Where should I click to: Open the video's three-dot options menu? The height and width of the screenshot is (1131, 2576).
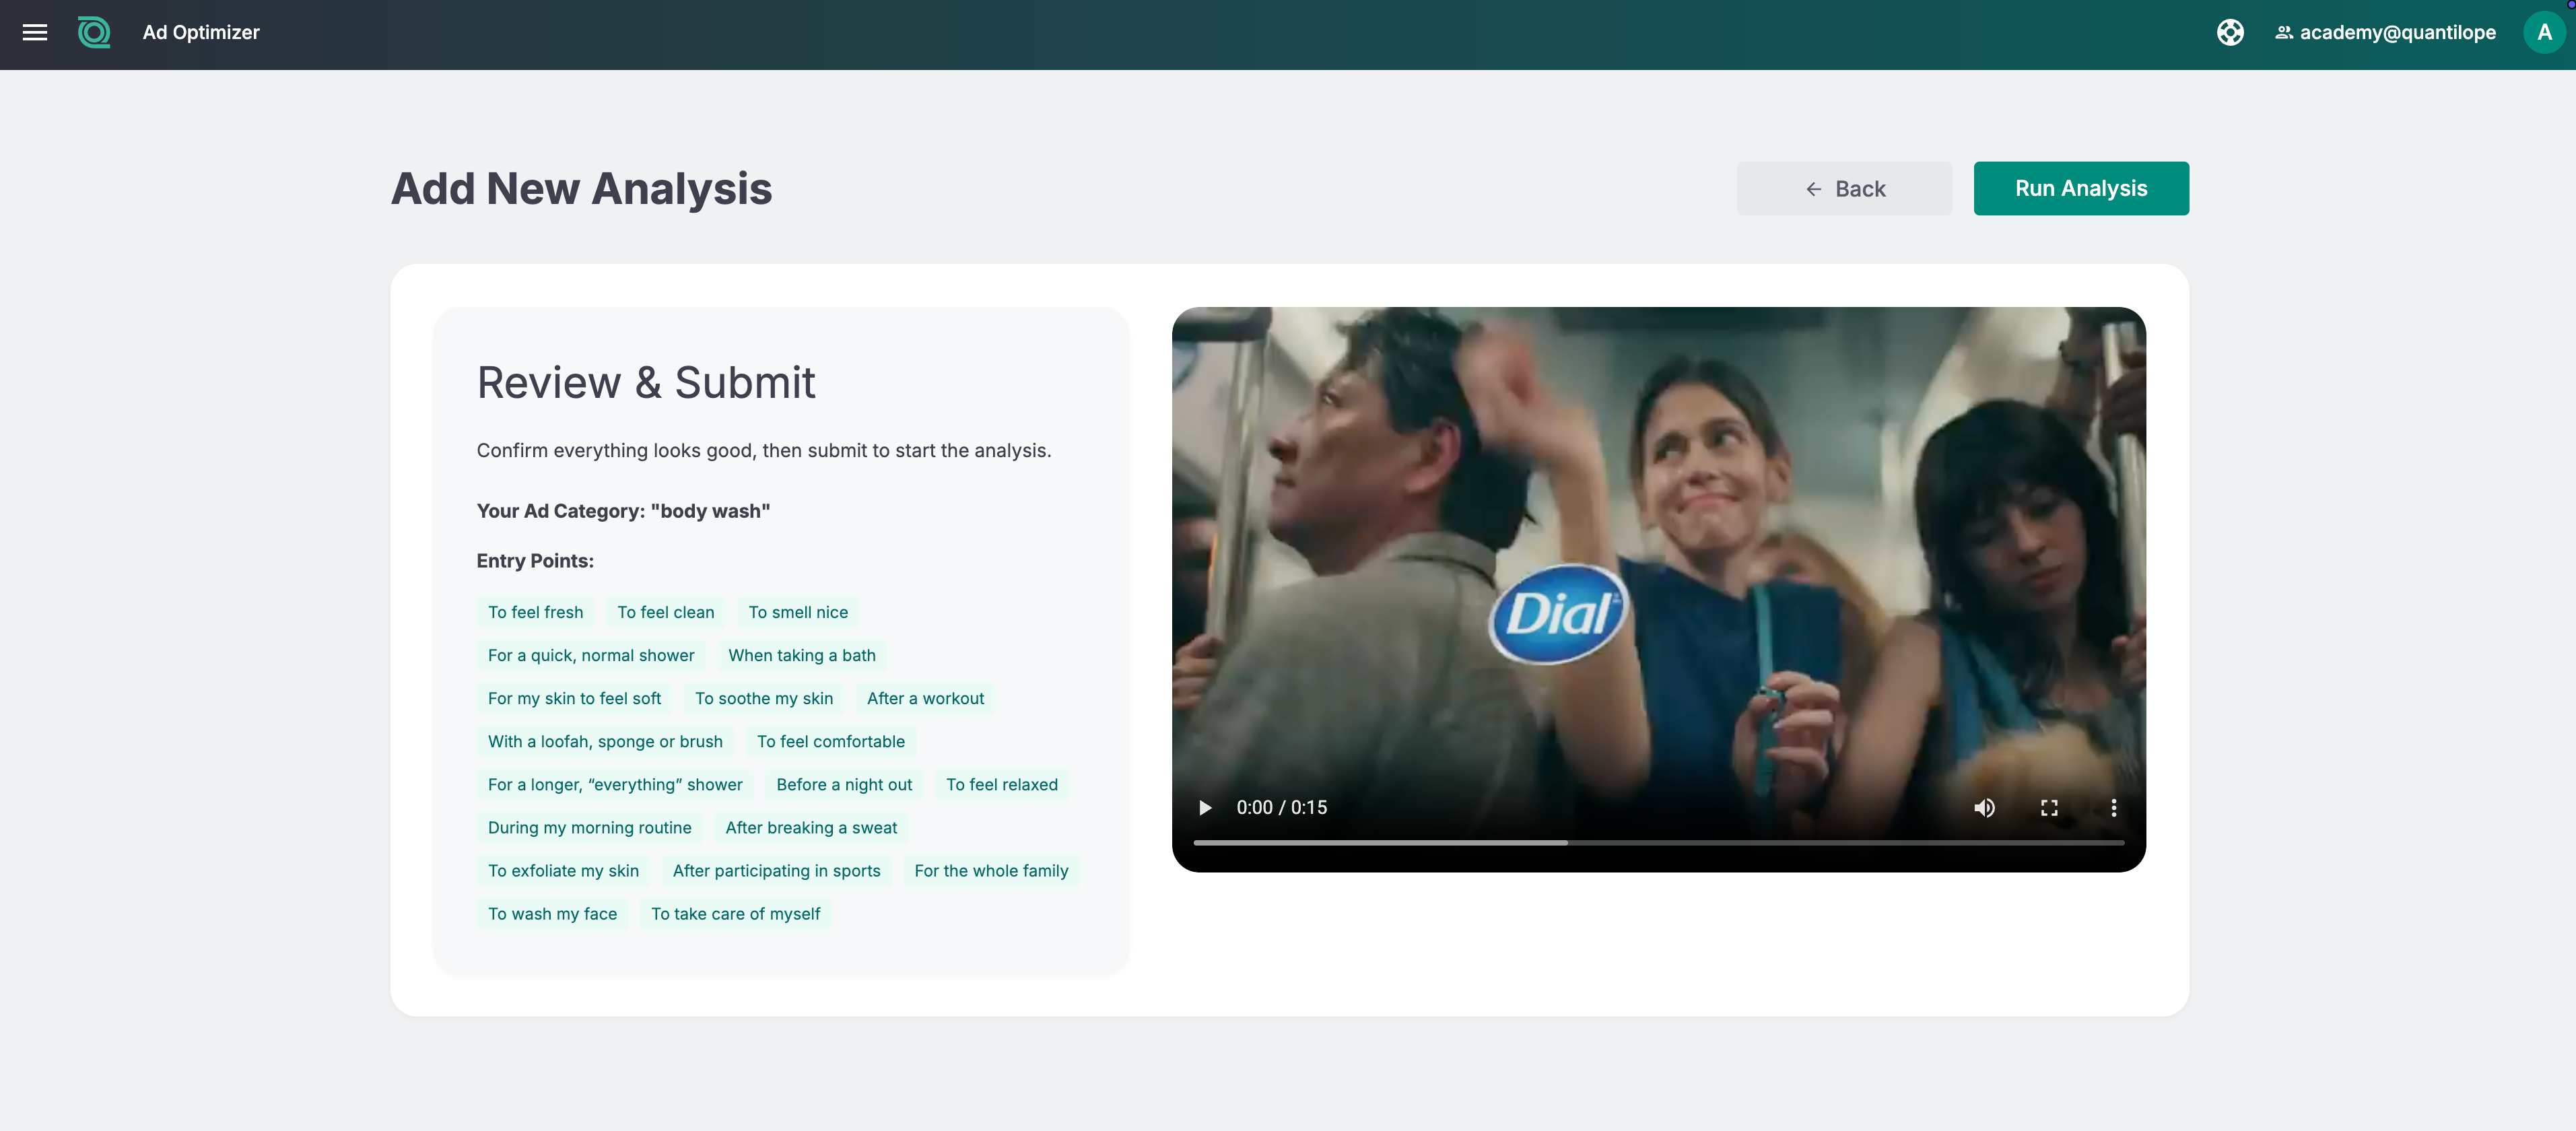click(x=2113, y=807)
